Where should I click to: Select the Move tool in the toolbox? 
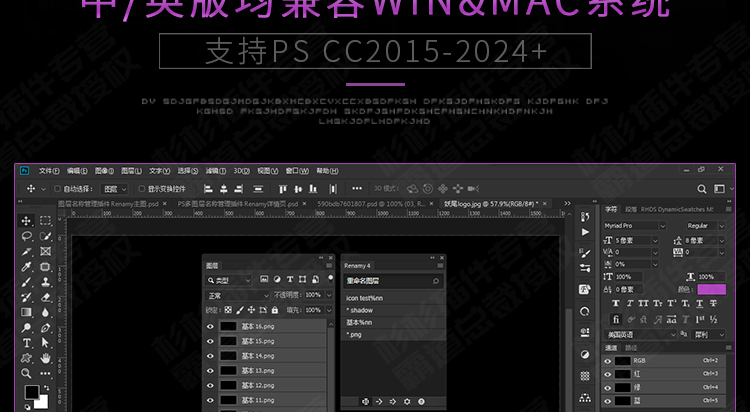[x=26, y=221]
